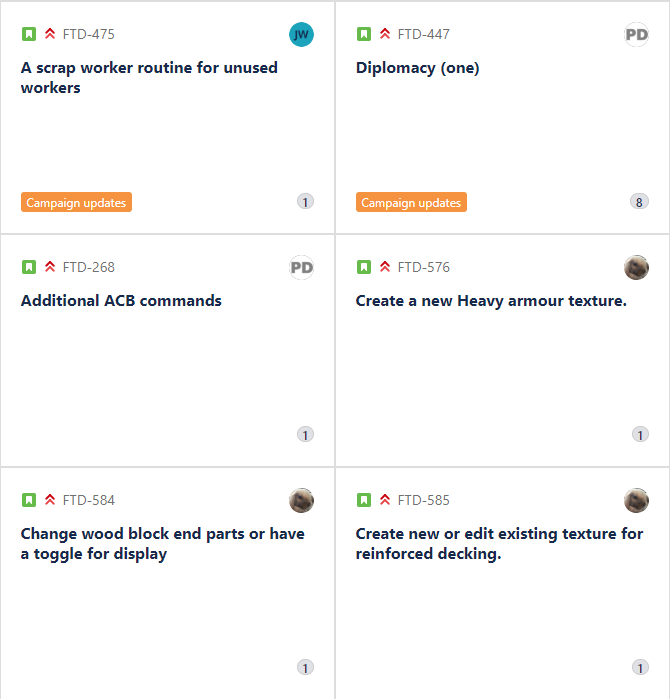Click the photo avatar on FTD-576 card

point(636,267)
